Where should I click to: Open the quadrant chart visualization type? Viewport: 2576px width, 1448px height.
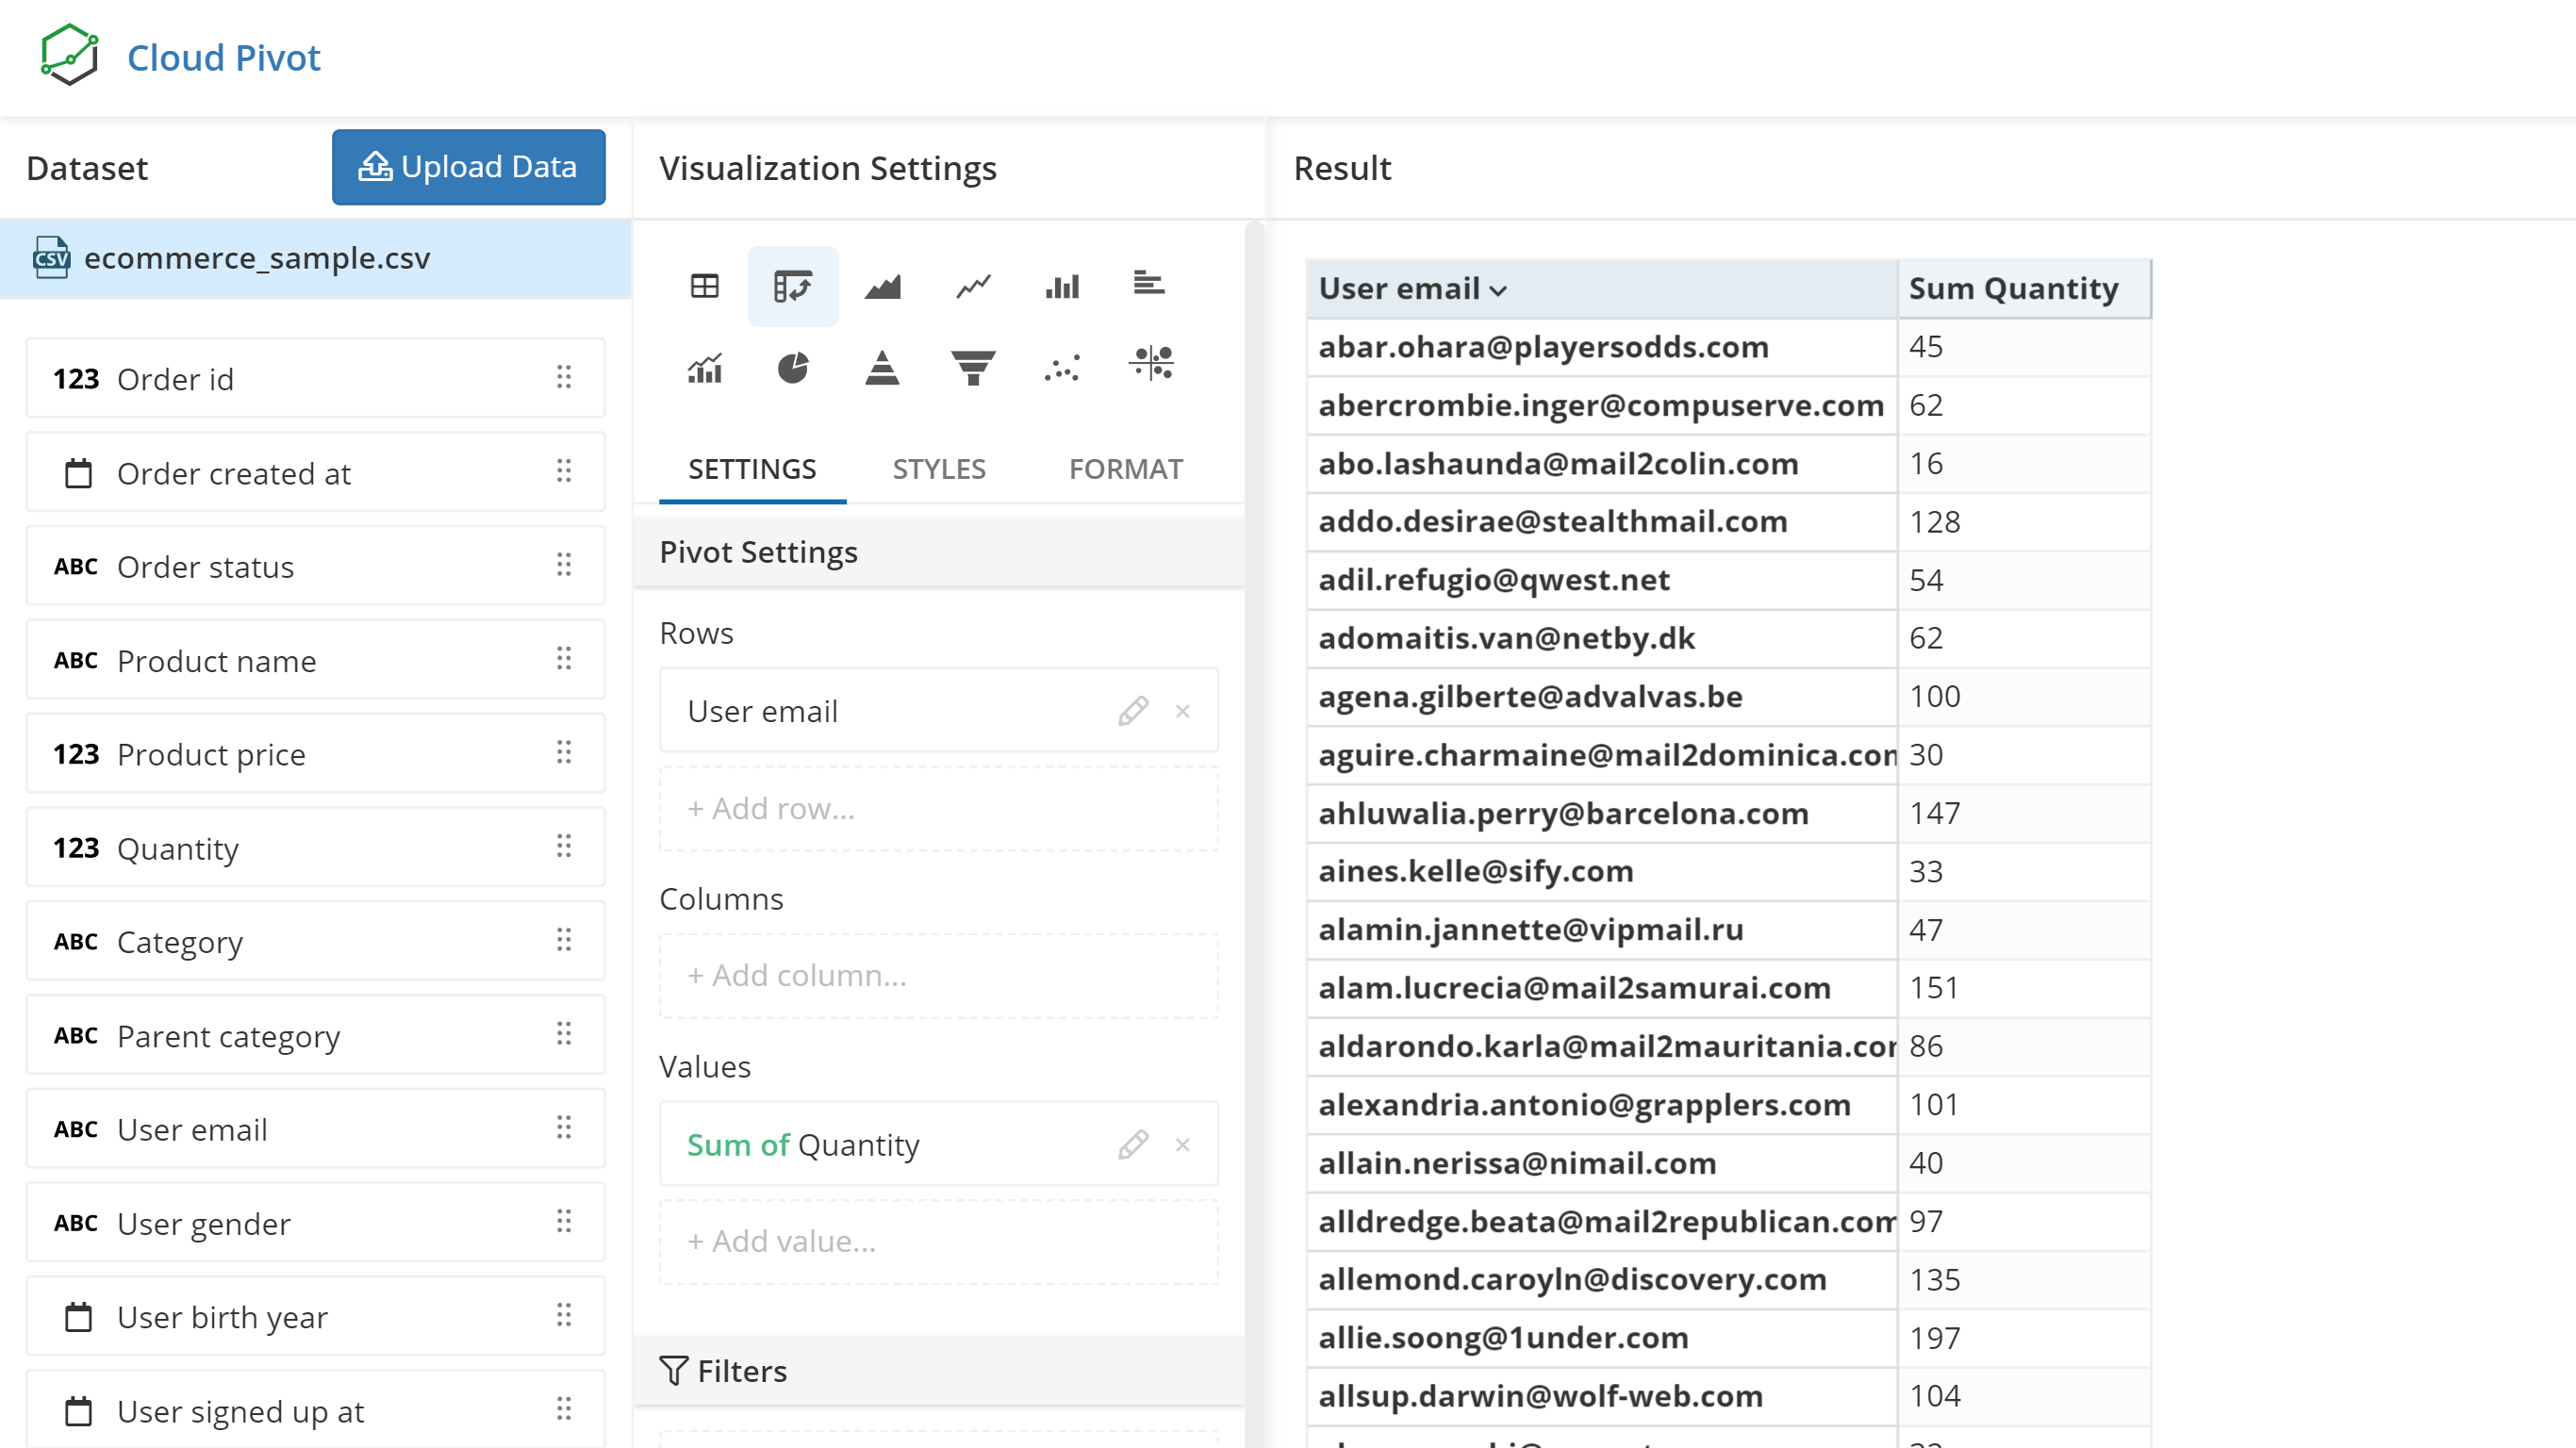tap(1151, 367)
